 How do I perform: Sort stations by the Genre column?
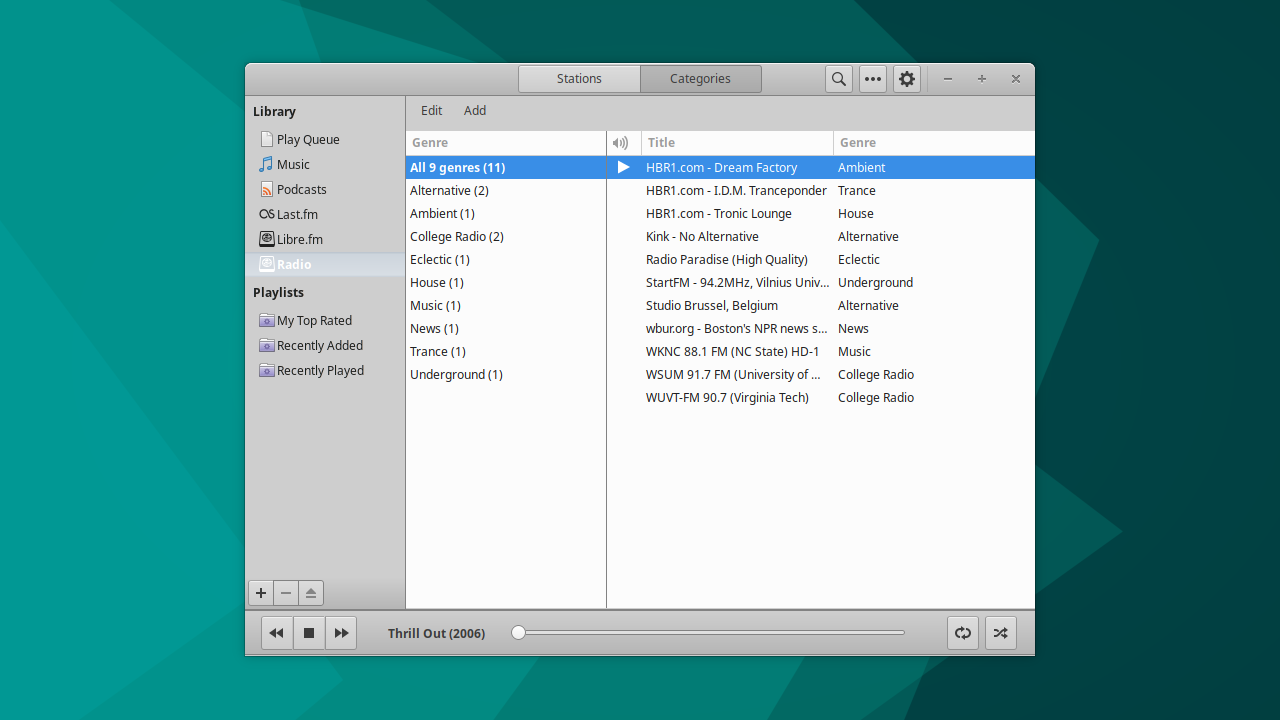point(860,142)
